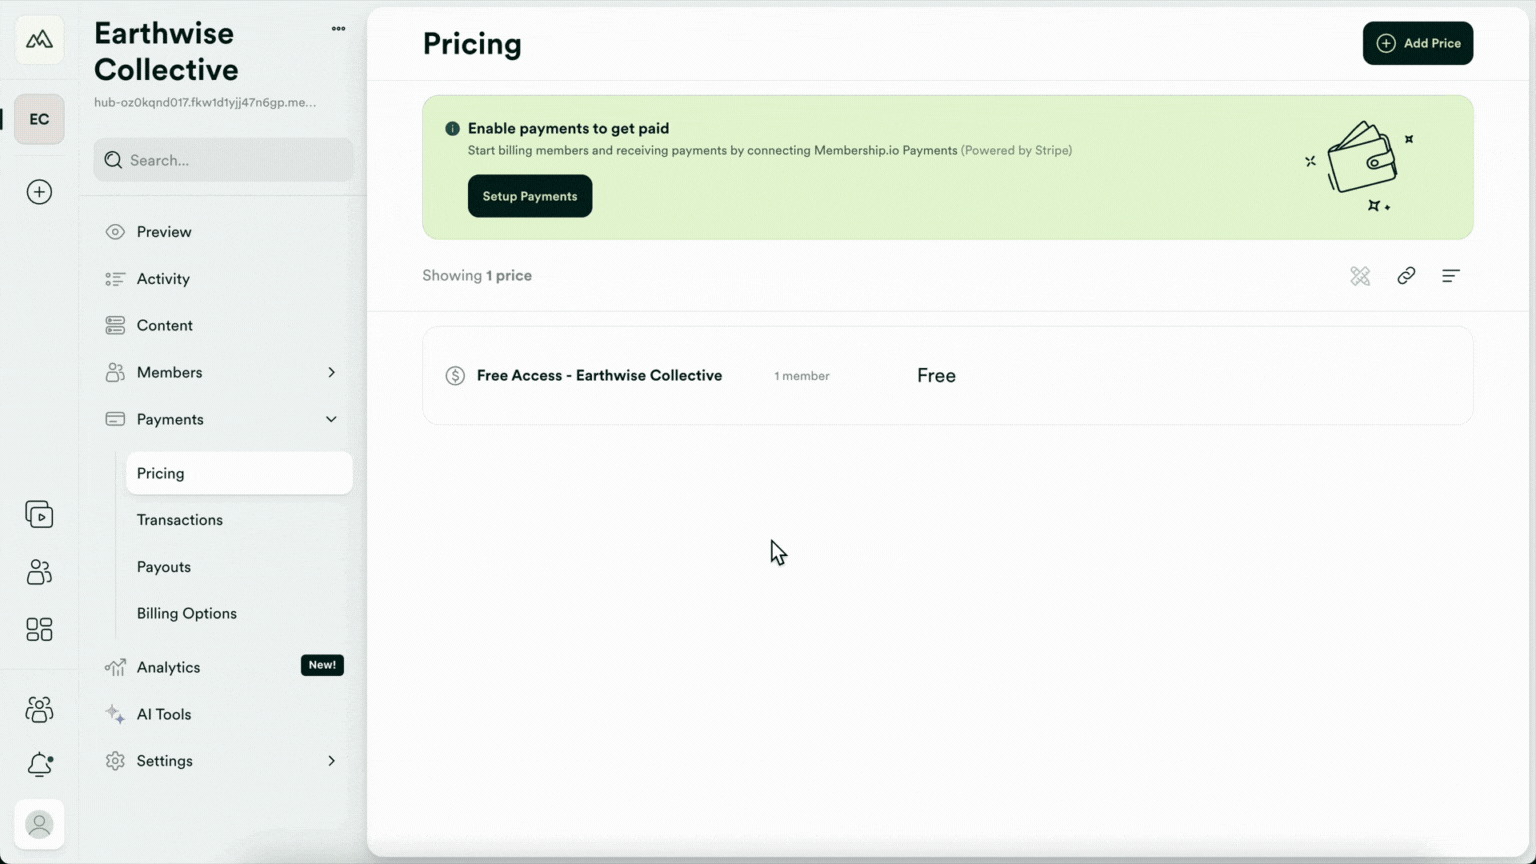Click the Activity list icon
The height and width of the screenshot is (864, 1536).
click(x=115, y=279)
